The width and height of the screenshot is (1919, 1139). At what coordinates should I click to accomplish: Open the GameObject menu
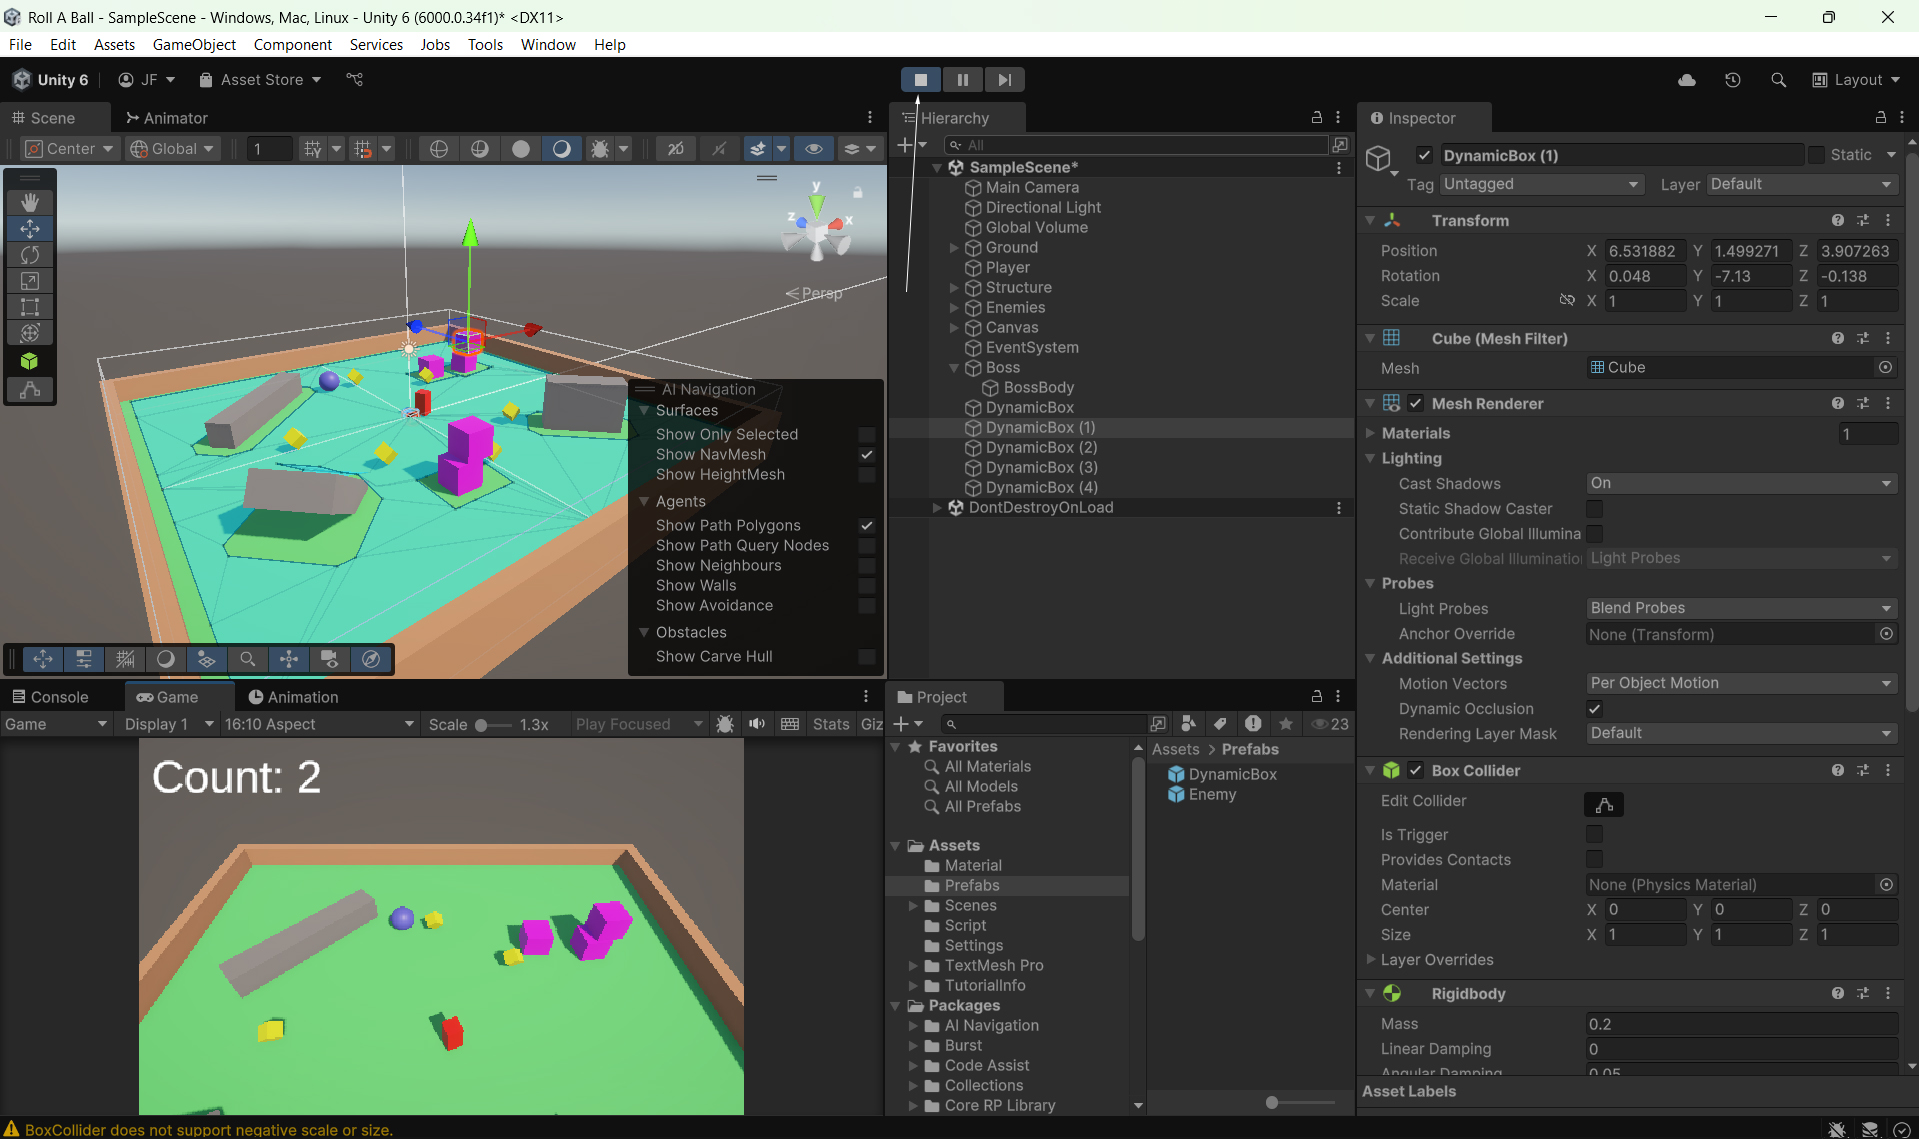pyautogui.click(x=194, y=45)
